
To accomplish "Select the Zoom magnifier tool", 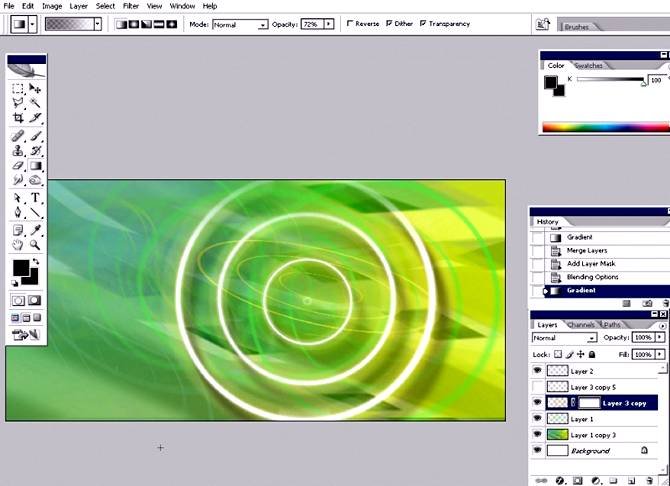I will pos(35,245).
